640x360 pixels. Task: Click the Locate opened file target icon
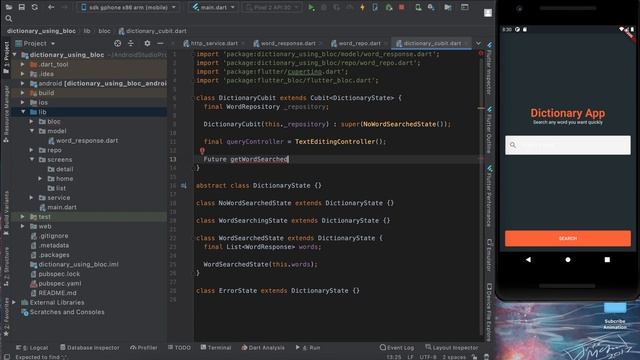point(118,43)
